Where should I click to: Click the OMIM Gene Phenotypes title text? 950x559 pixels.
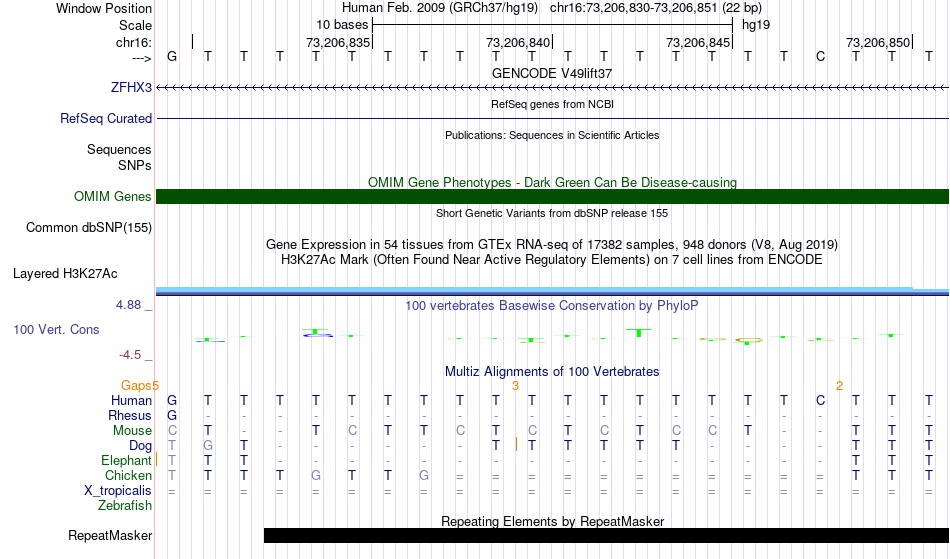pos(552,182)
